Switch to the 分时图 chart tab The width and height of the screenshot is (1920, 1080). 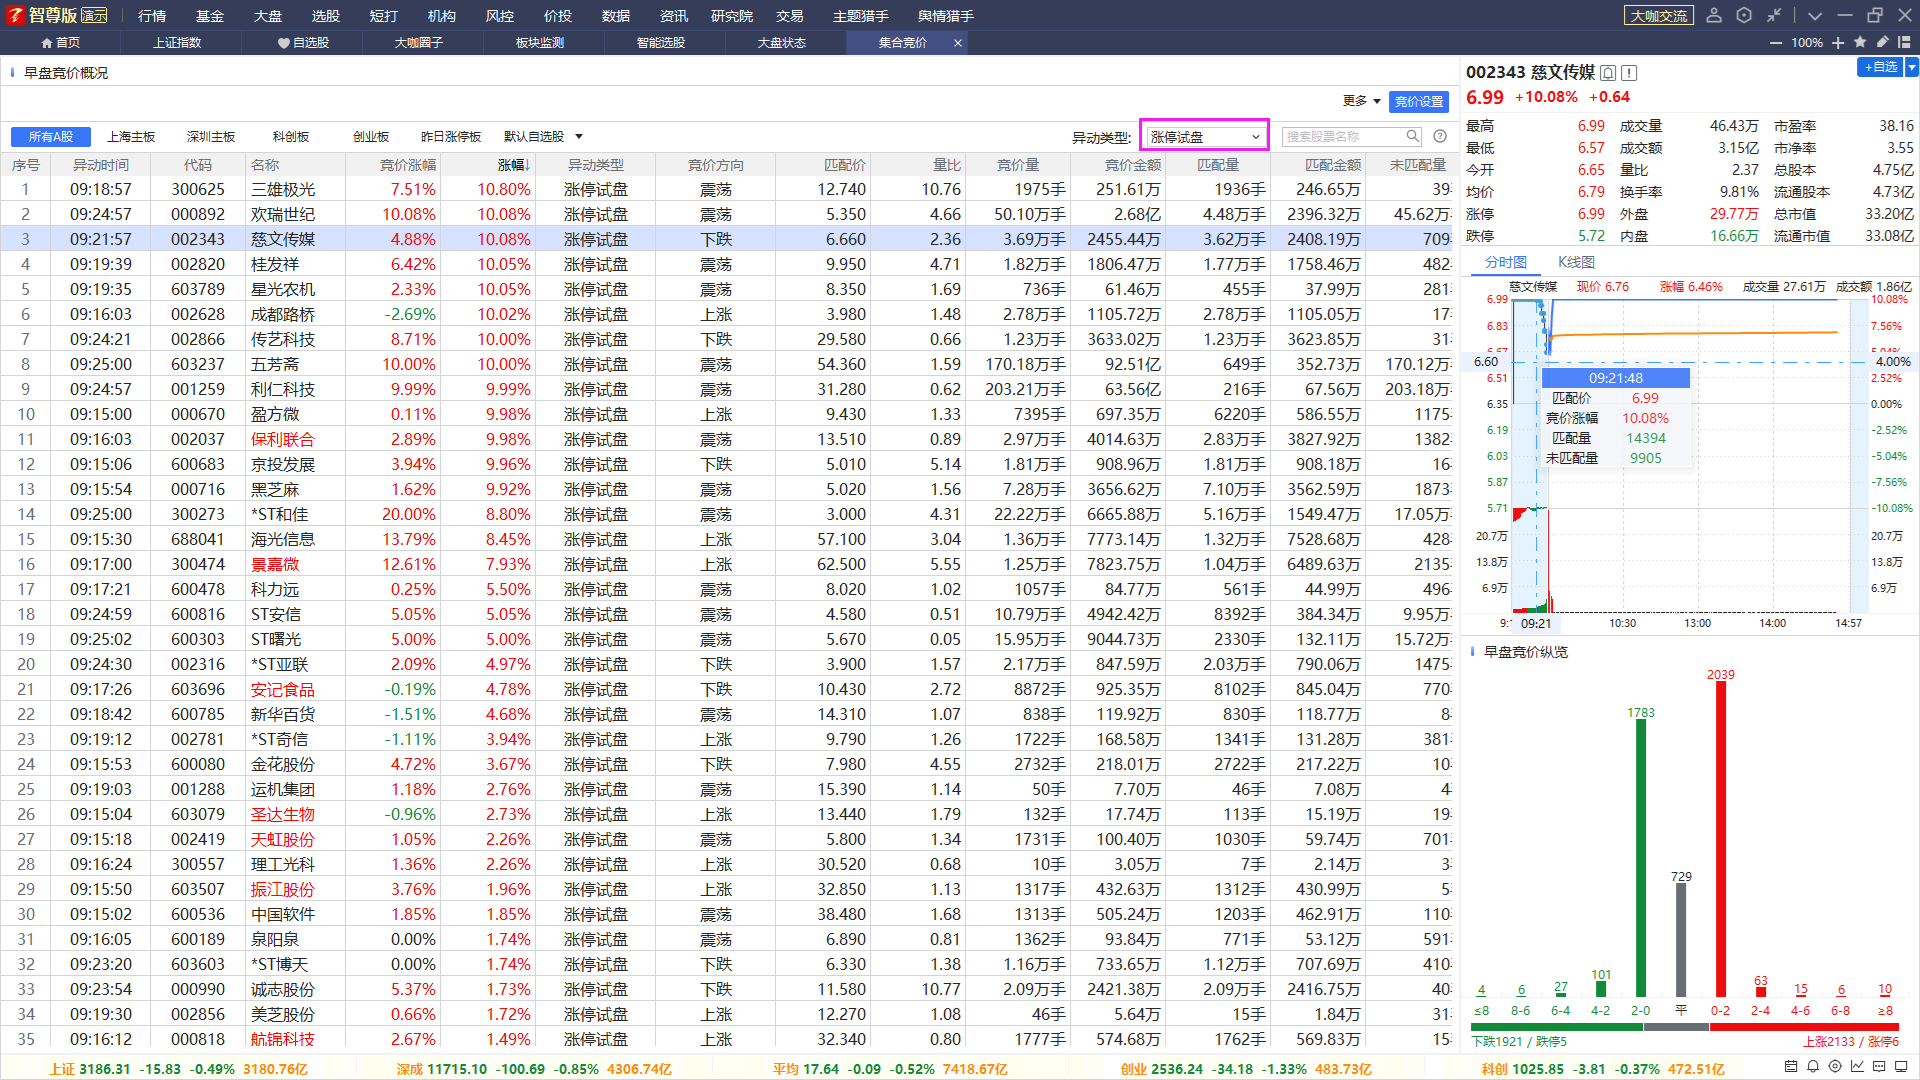tap(1506, 262)
